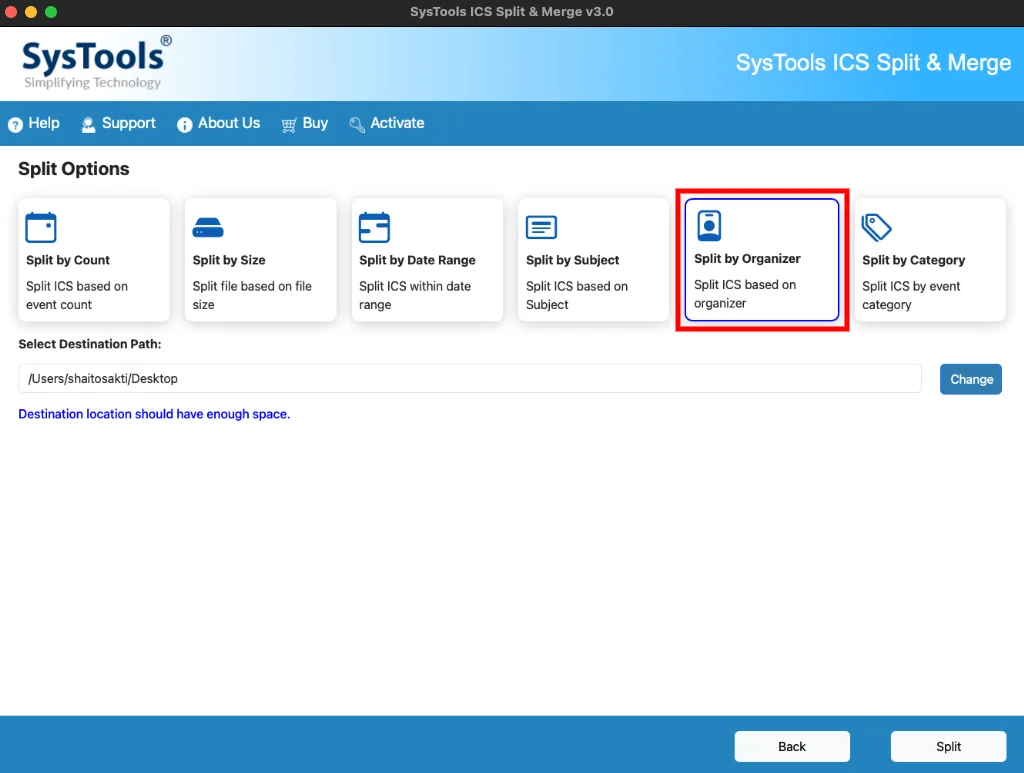
Task: Go Back to the previous step
Action: [x=792, y=746]
